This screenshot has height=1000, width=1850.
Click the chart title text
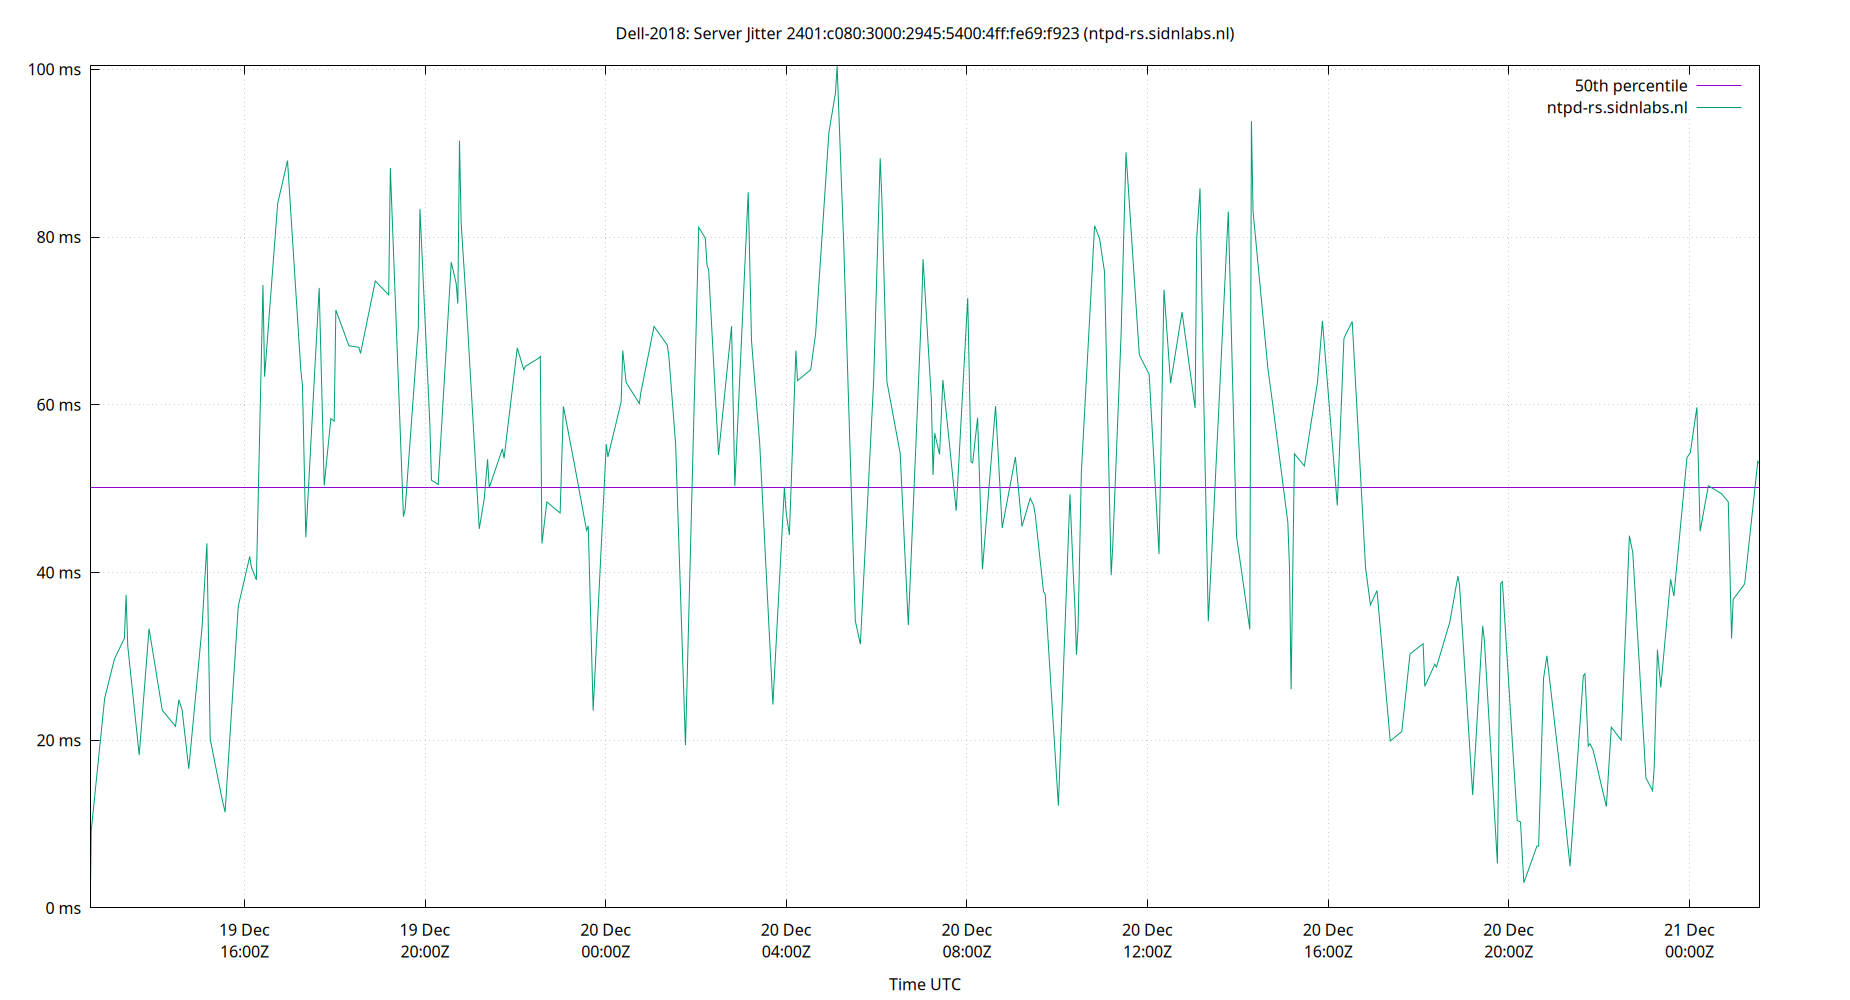click(925, 33)
